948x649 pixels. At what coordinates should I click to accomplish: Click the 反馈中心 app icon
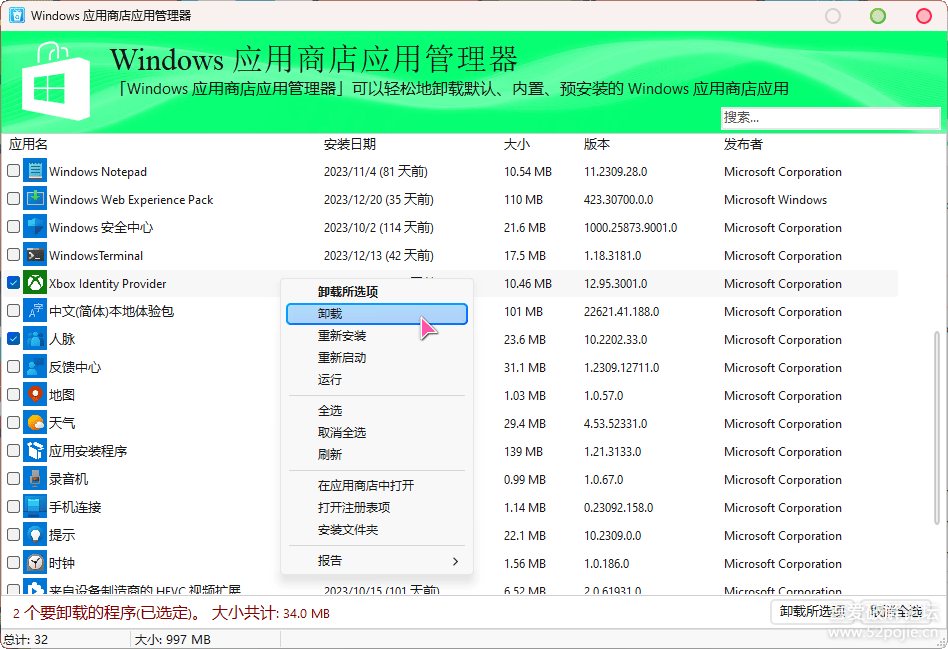35,367
